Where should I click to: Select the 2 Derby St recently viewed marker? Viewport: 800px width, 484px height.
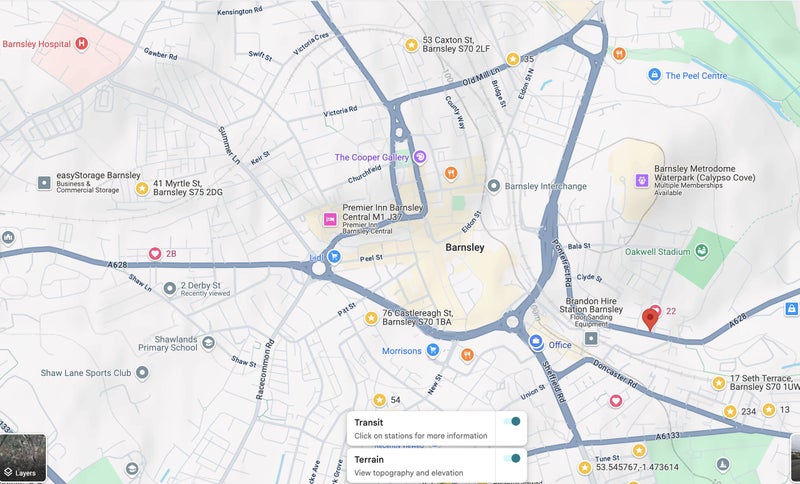click(170, 289)
